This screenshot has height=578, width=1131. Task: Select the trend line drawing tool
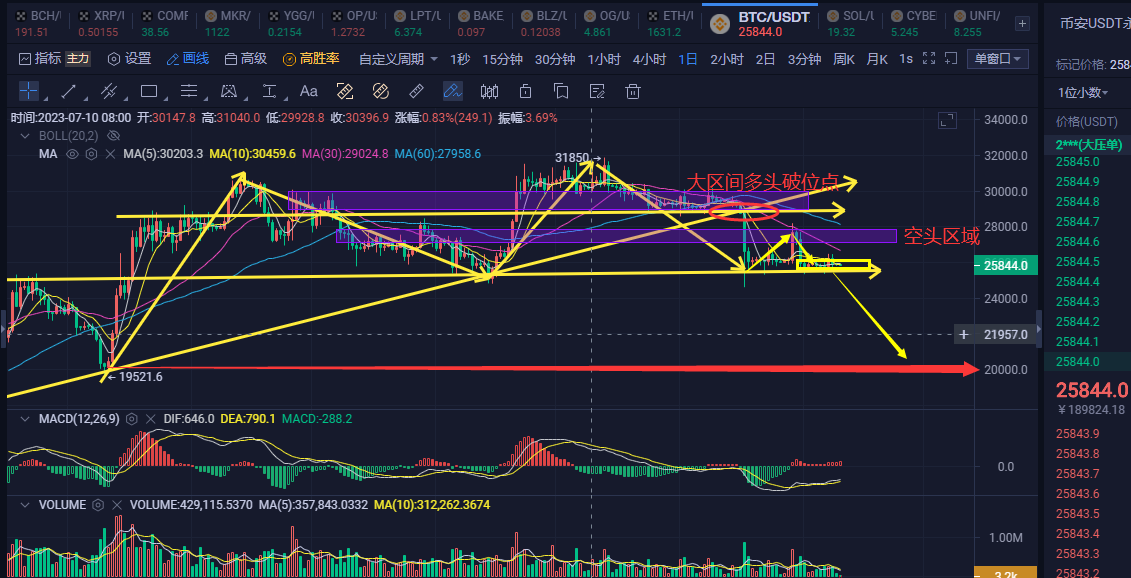69,92
